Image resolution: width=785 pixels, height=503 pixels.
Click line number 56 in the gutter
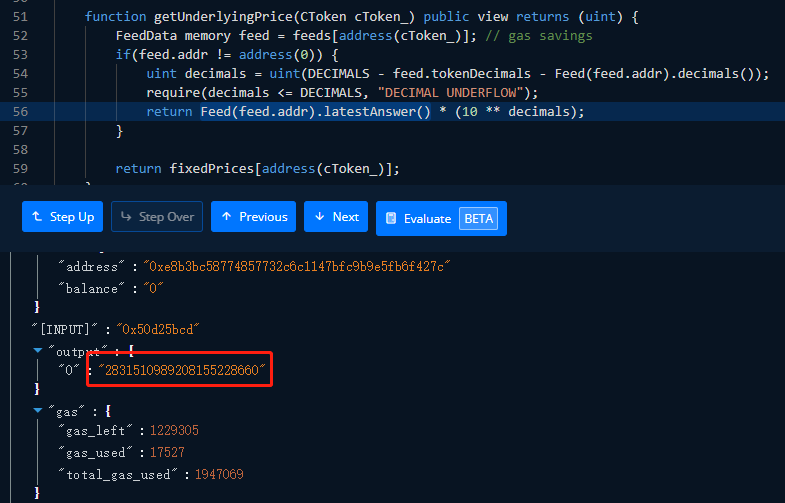click(21, 112)
